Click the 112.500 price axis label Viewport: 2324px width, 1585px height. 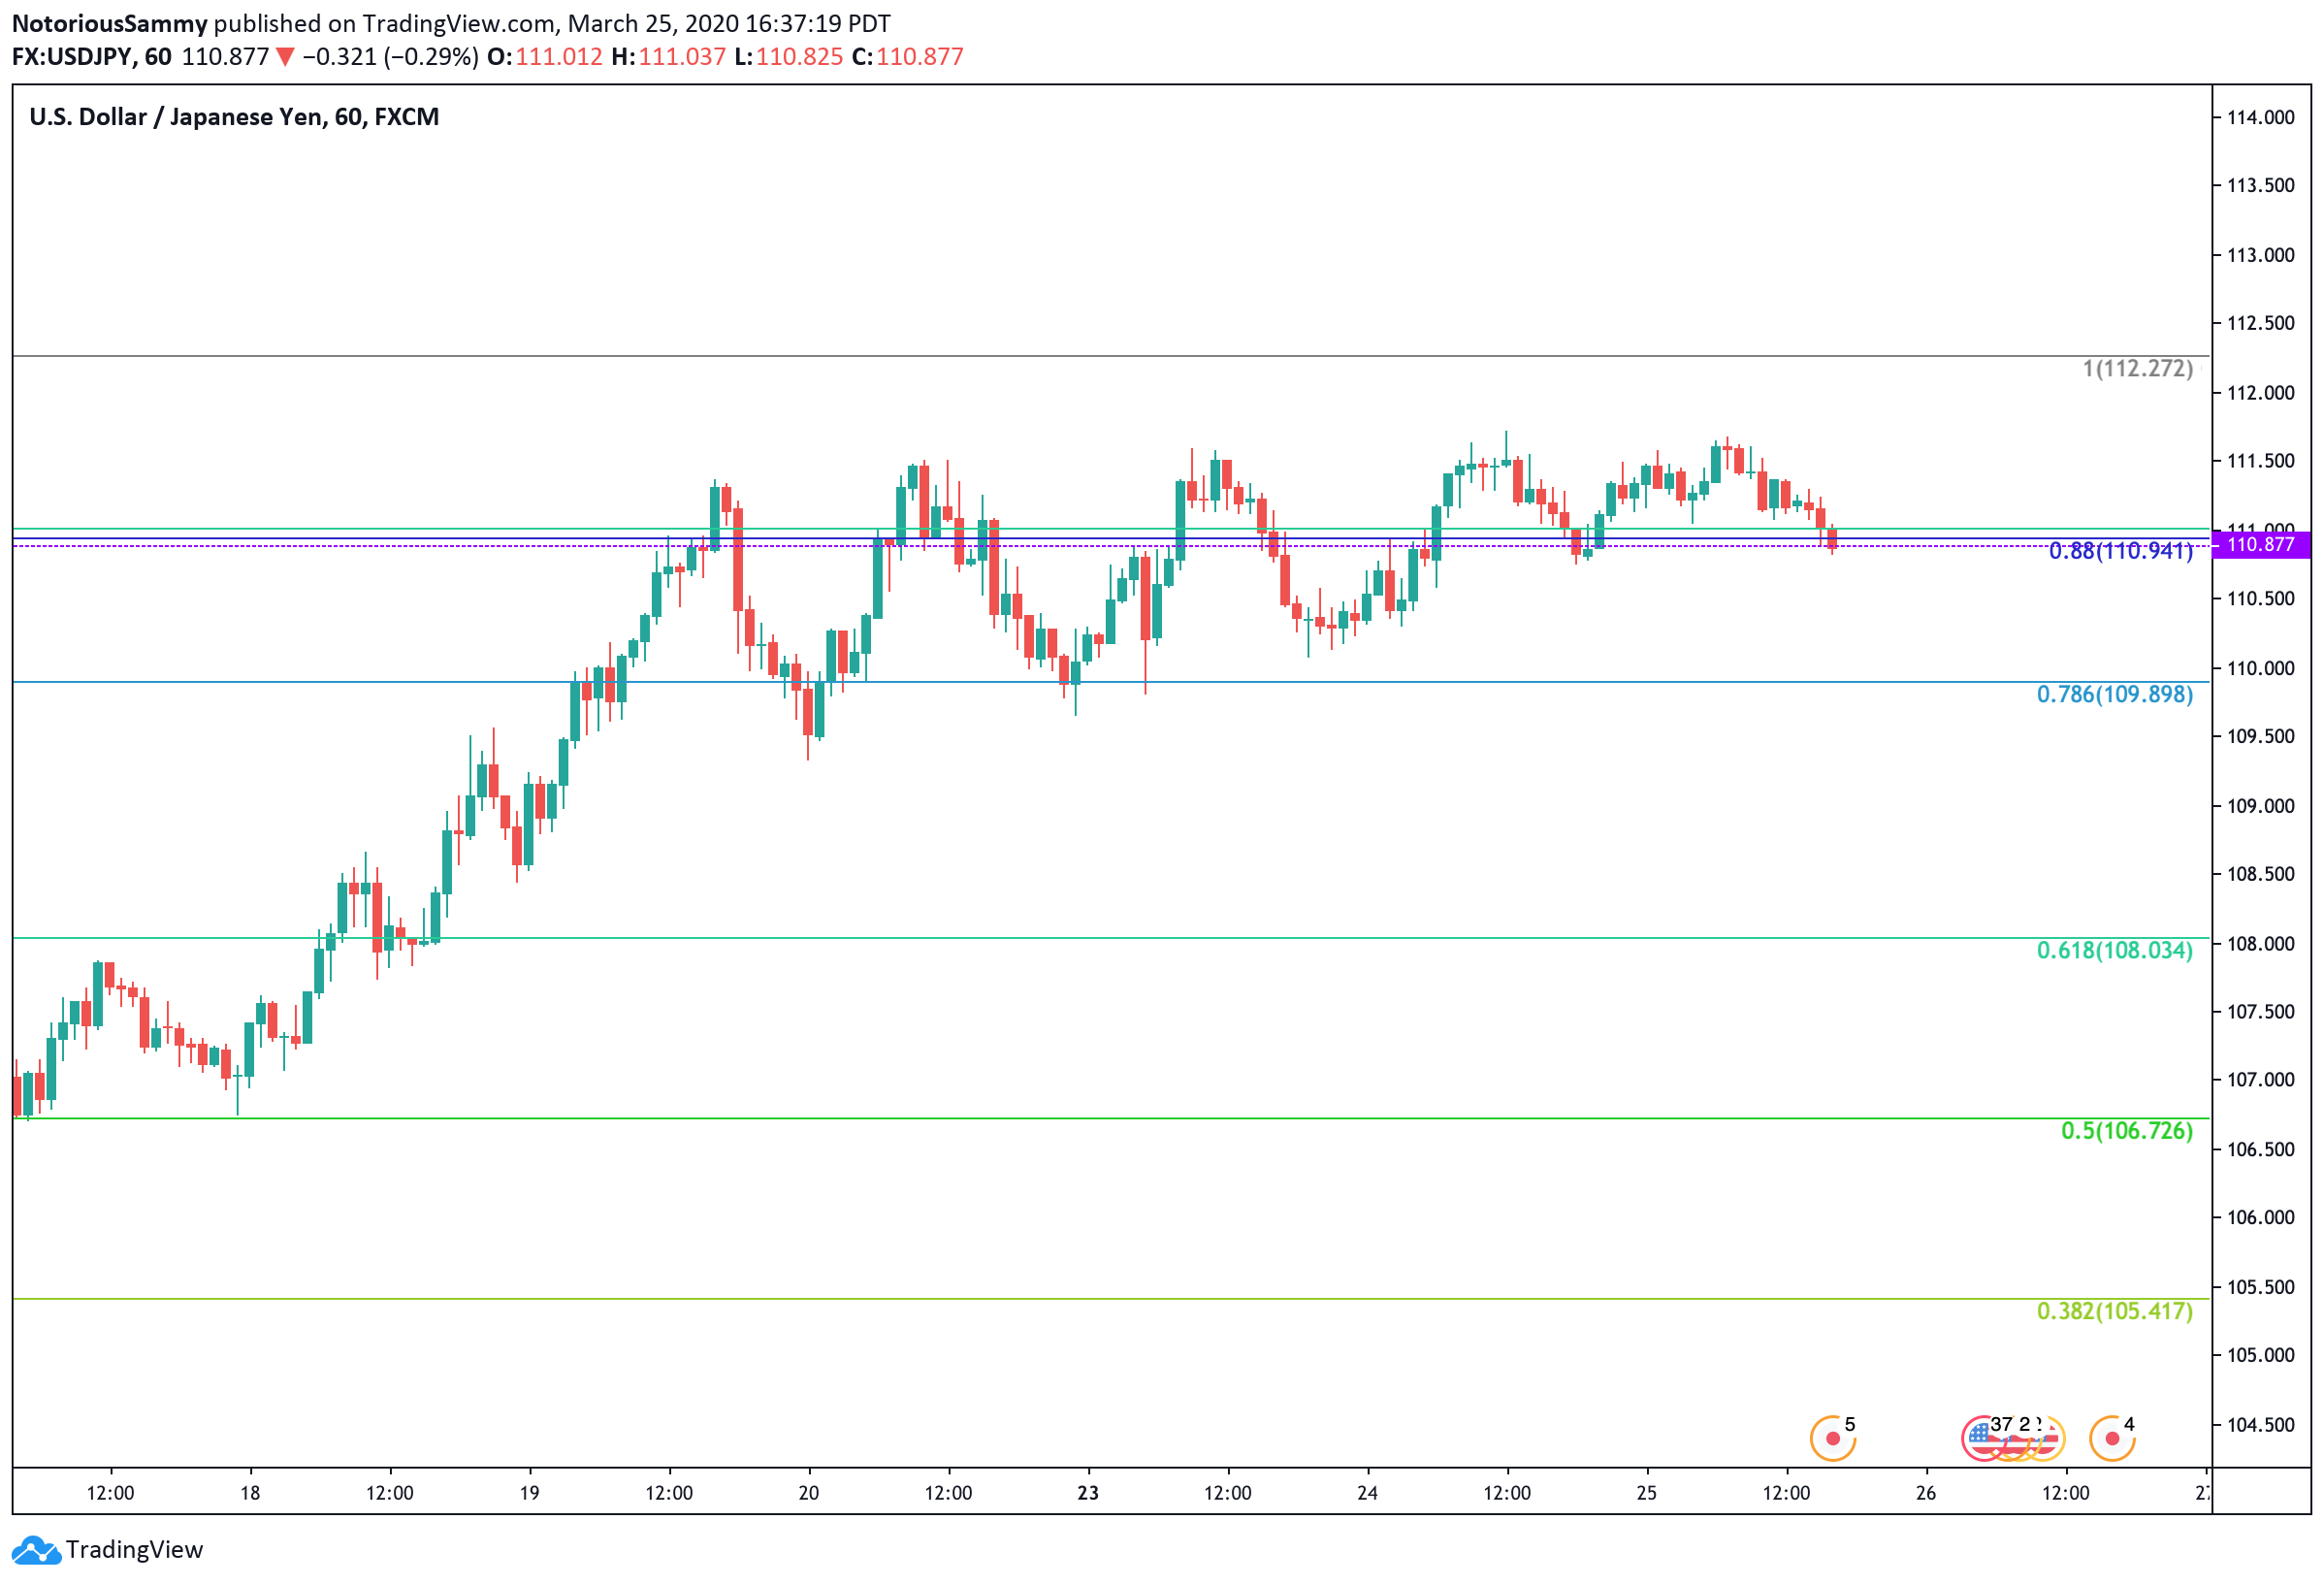pos(2260,323)
